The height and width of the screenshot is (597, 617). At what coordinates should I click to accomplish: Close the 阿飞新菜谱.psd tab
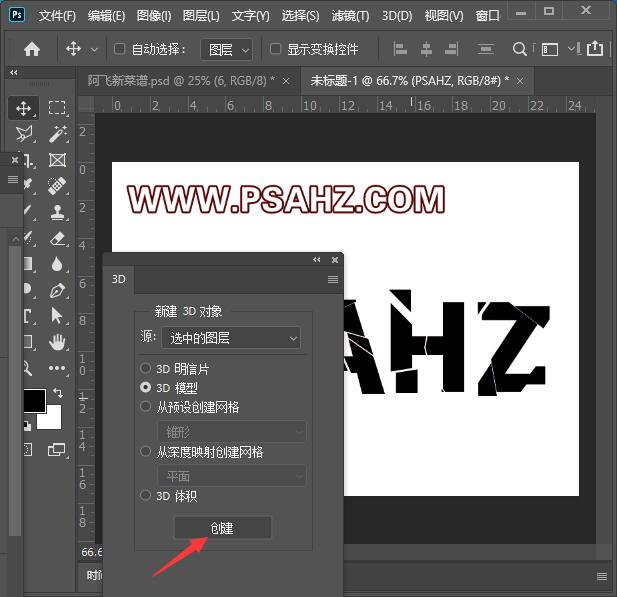point(286,81)
